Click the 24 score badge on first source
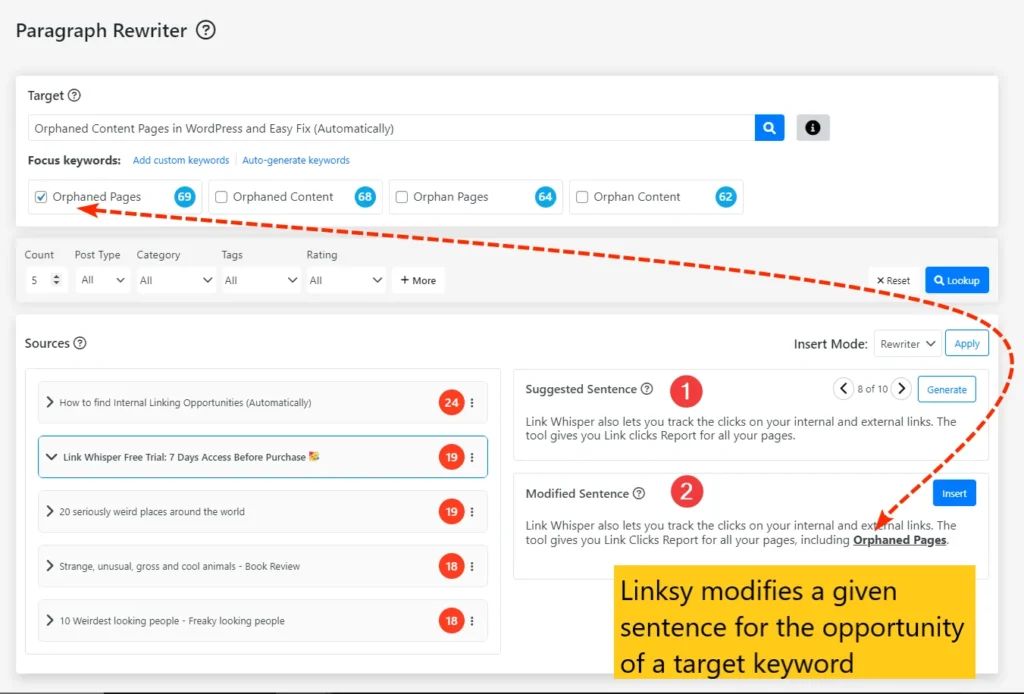The image size is (1024, 694). click(451, 403)
